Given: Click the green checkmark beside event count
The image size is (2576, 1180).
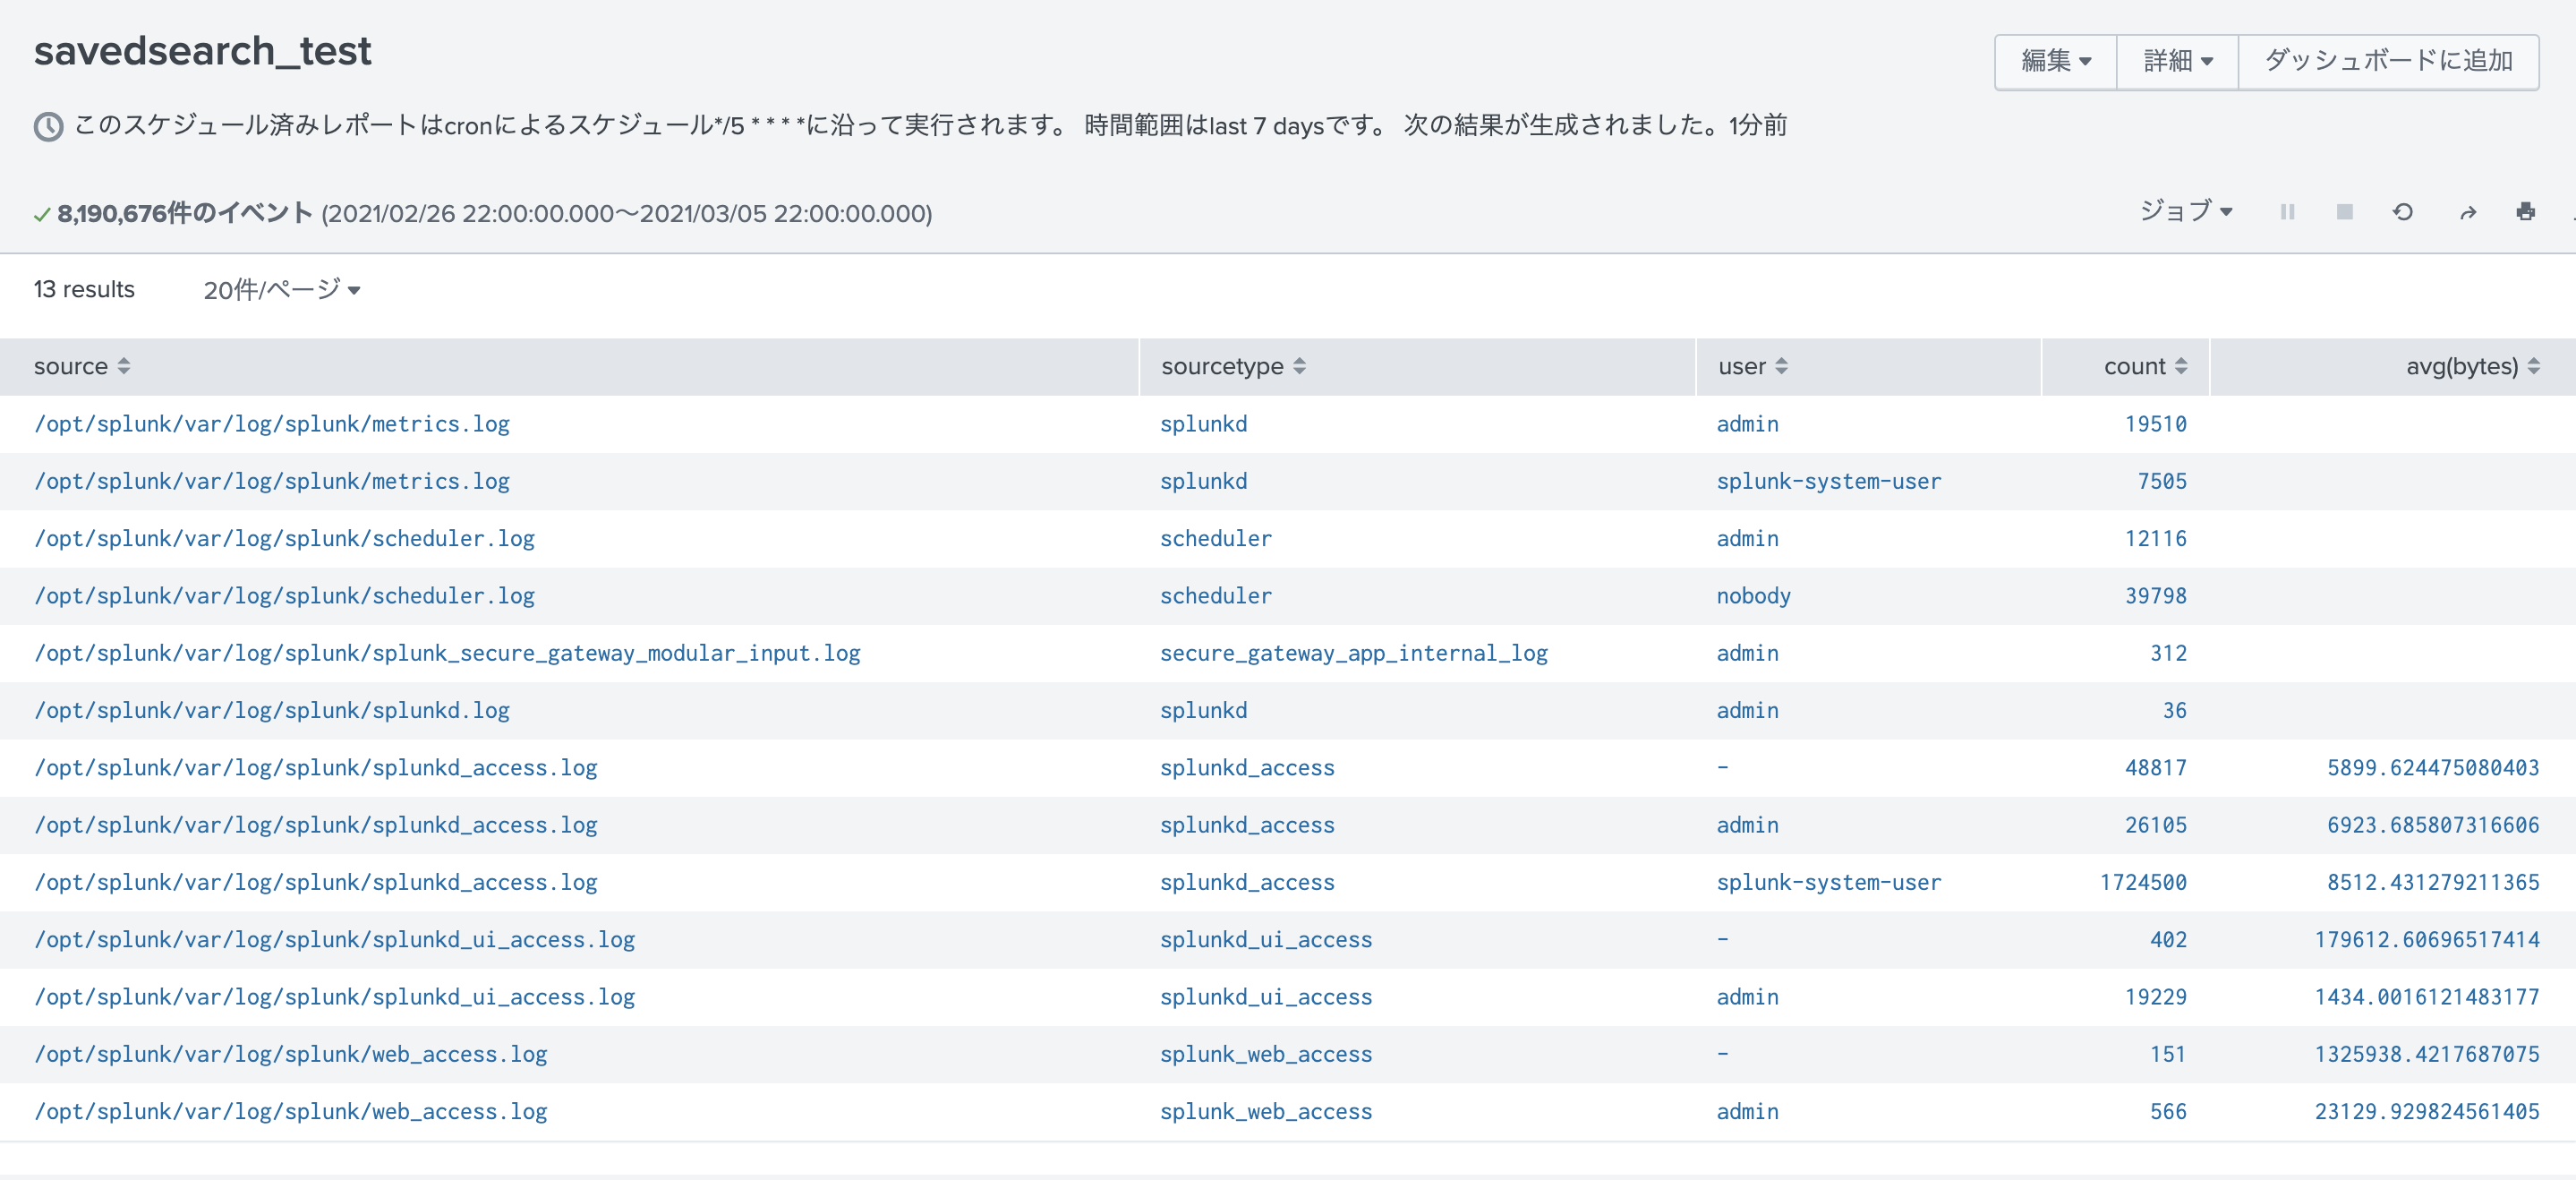Looking at the screenshot, I should (41, 213).
